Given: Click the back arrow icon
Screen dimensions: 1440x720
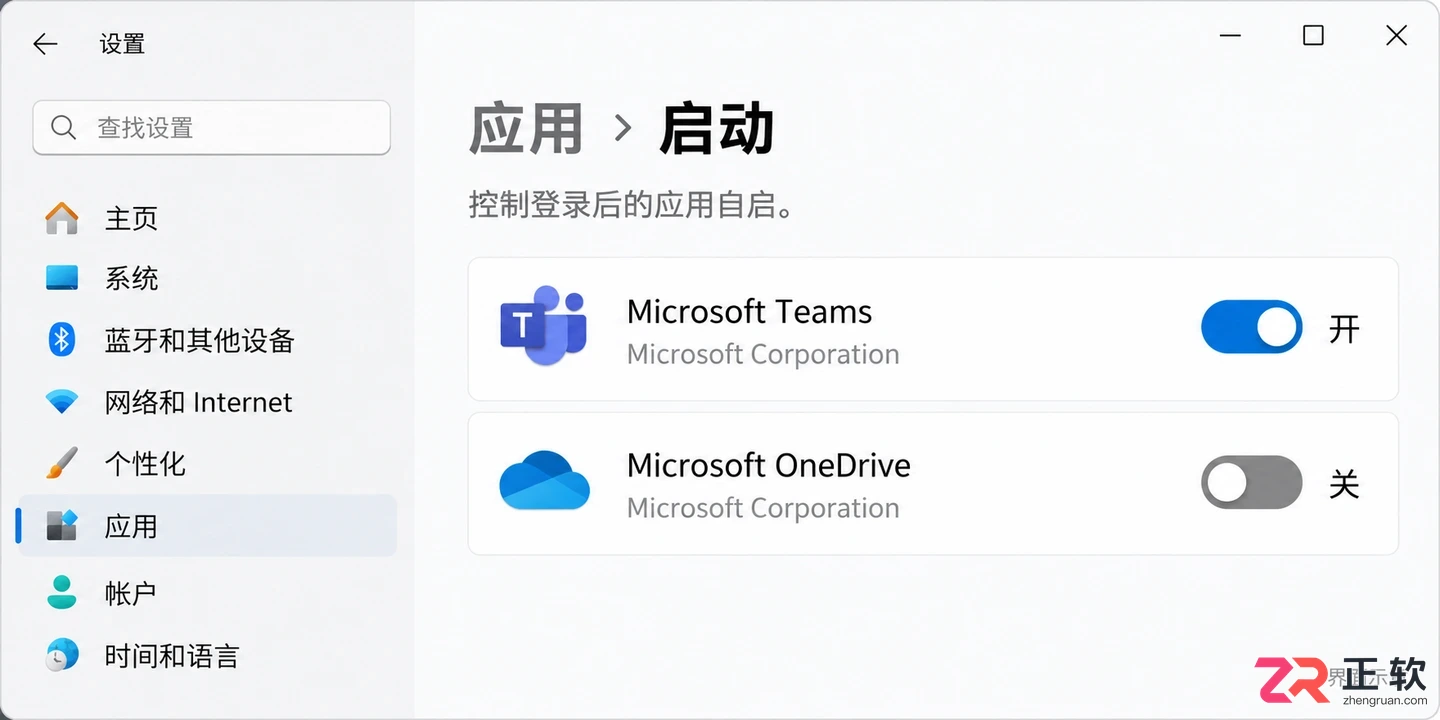Looking at the screenshot, I should (45, 44).
